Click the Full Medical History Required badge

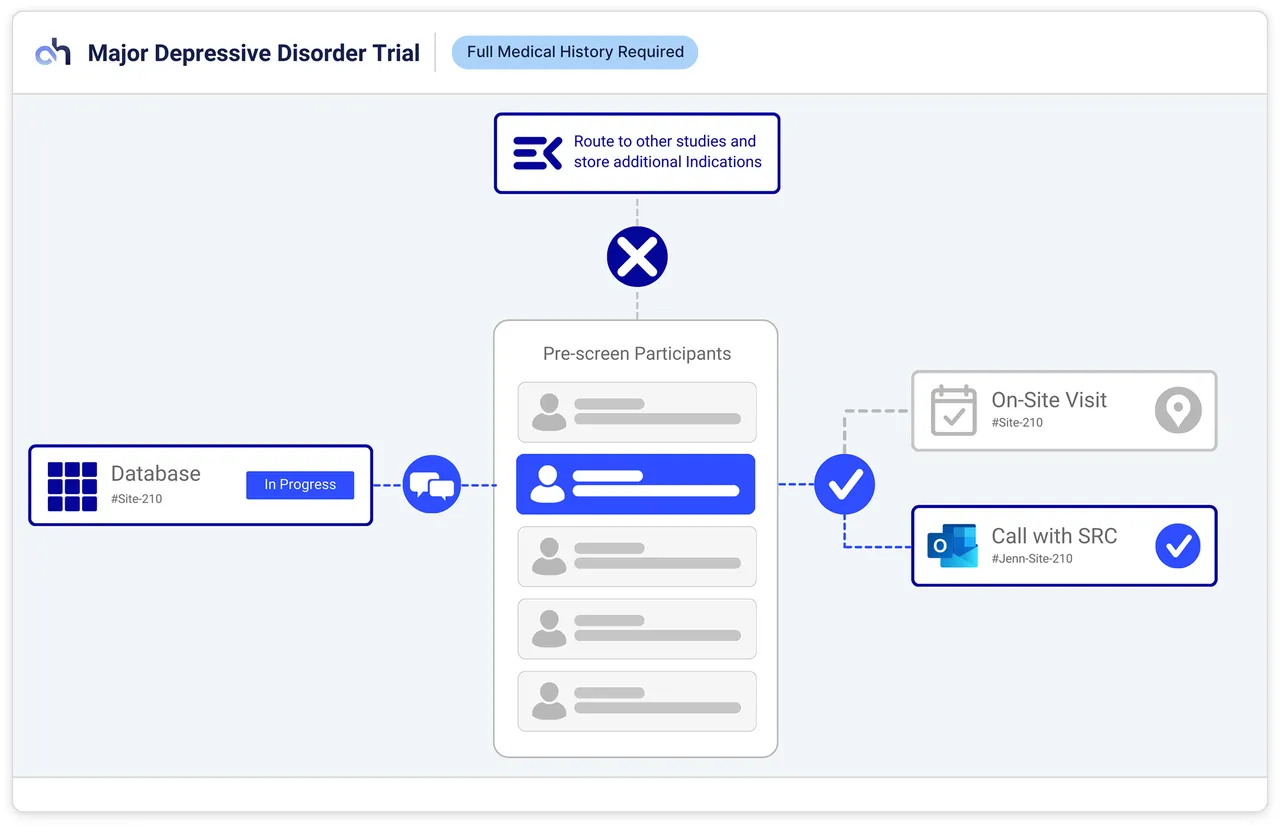[x=575, y=52]
